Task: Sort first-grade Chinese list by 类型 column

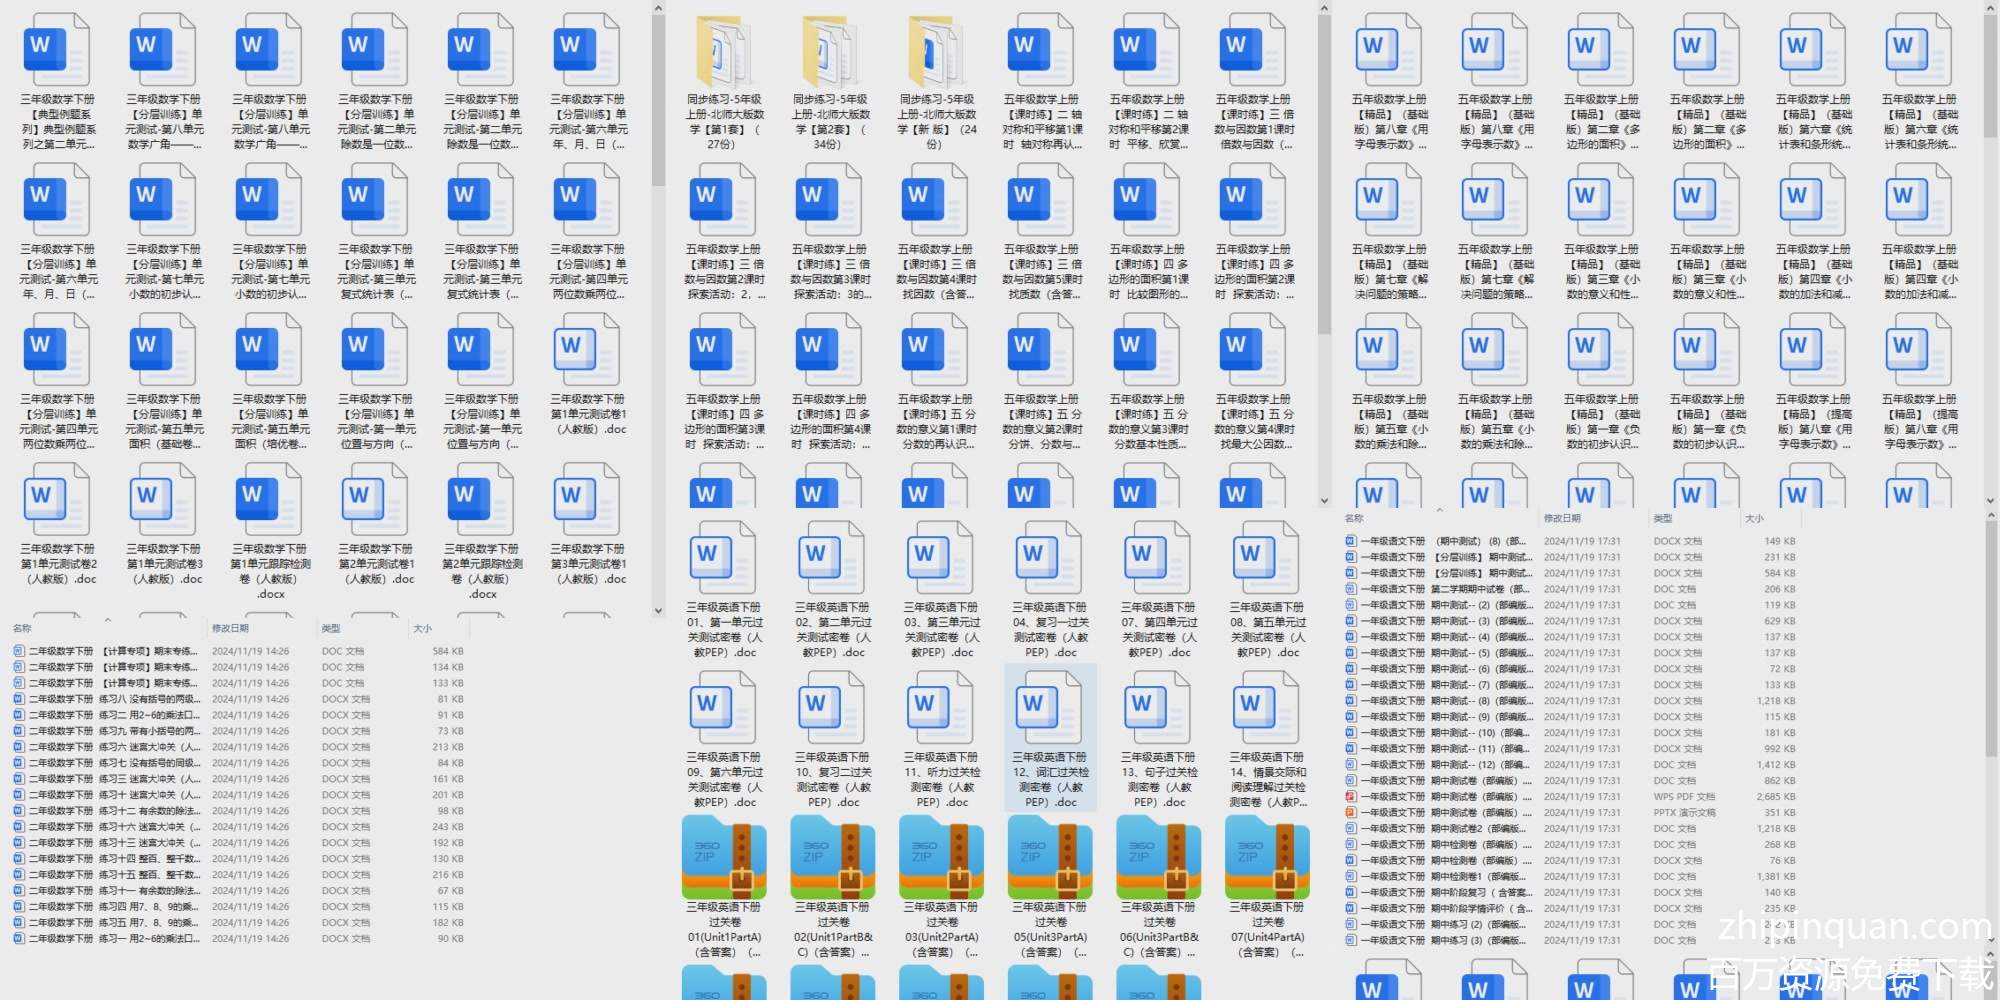Action: click(x=1662, y=518)
